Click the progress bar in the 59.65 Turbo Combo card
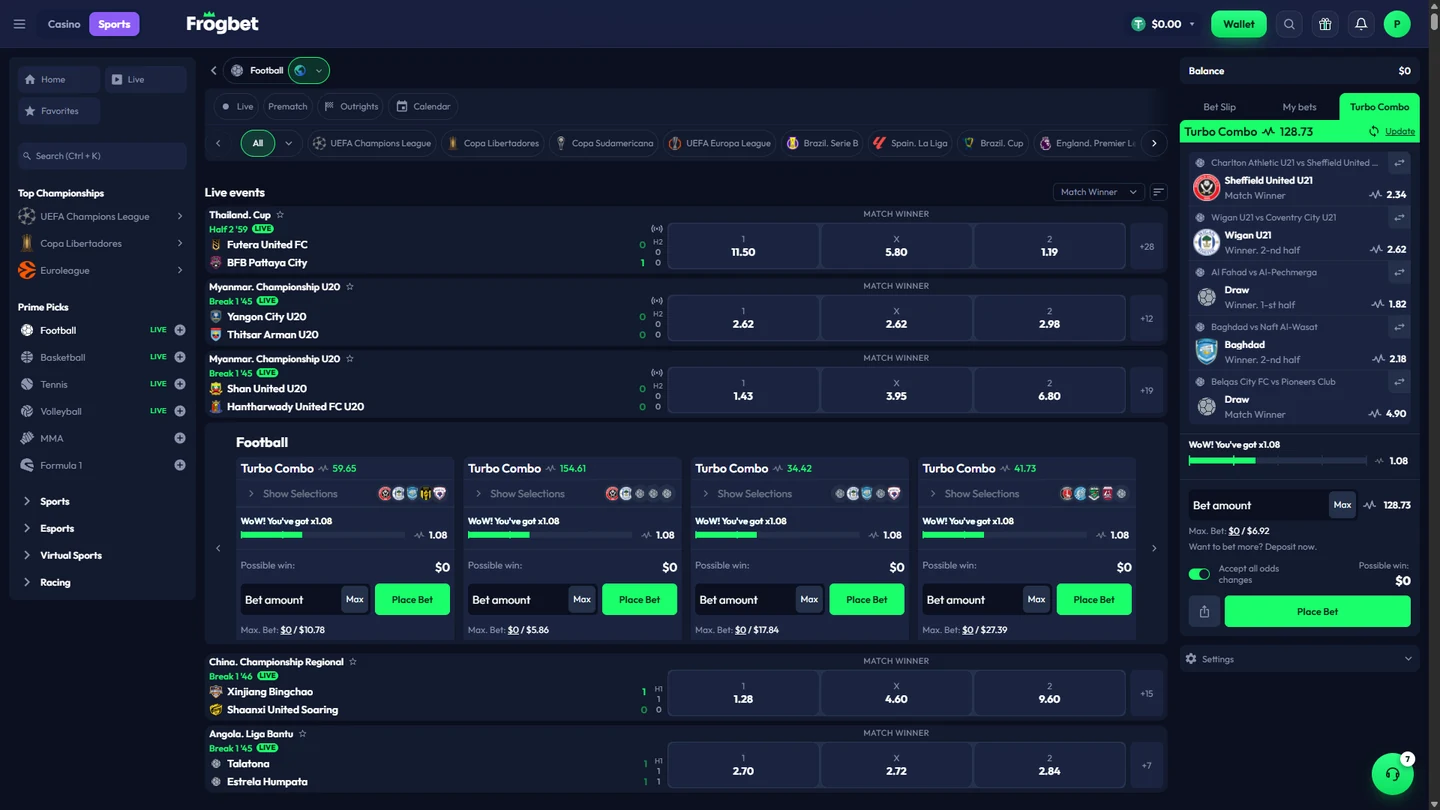The height and width of the screenshot is (810, 1440). 324,535
